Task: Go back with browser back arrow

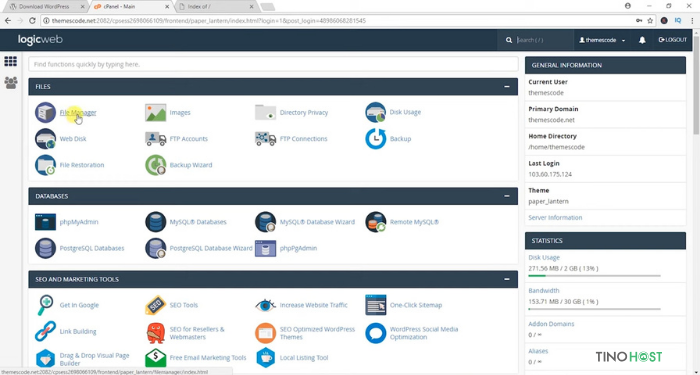Action: 8,21
